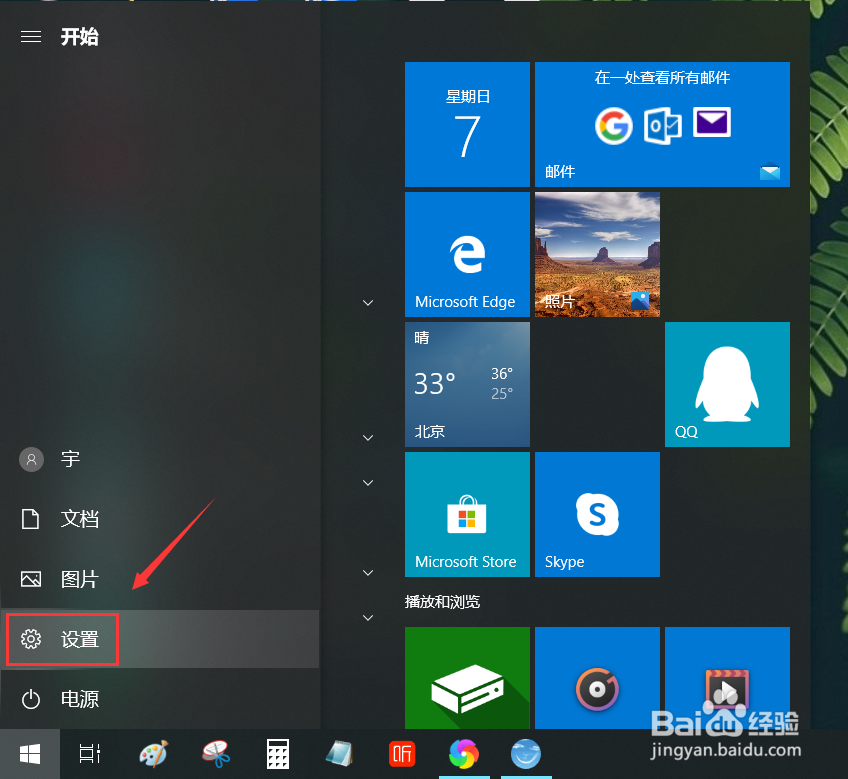Screen dimensions: 848x779
Task: Open the Paint palette taskbar icon
Action: [154, 754]
